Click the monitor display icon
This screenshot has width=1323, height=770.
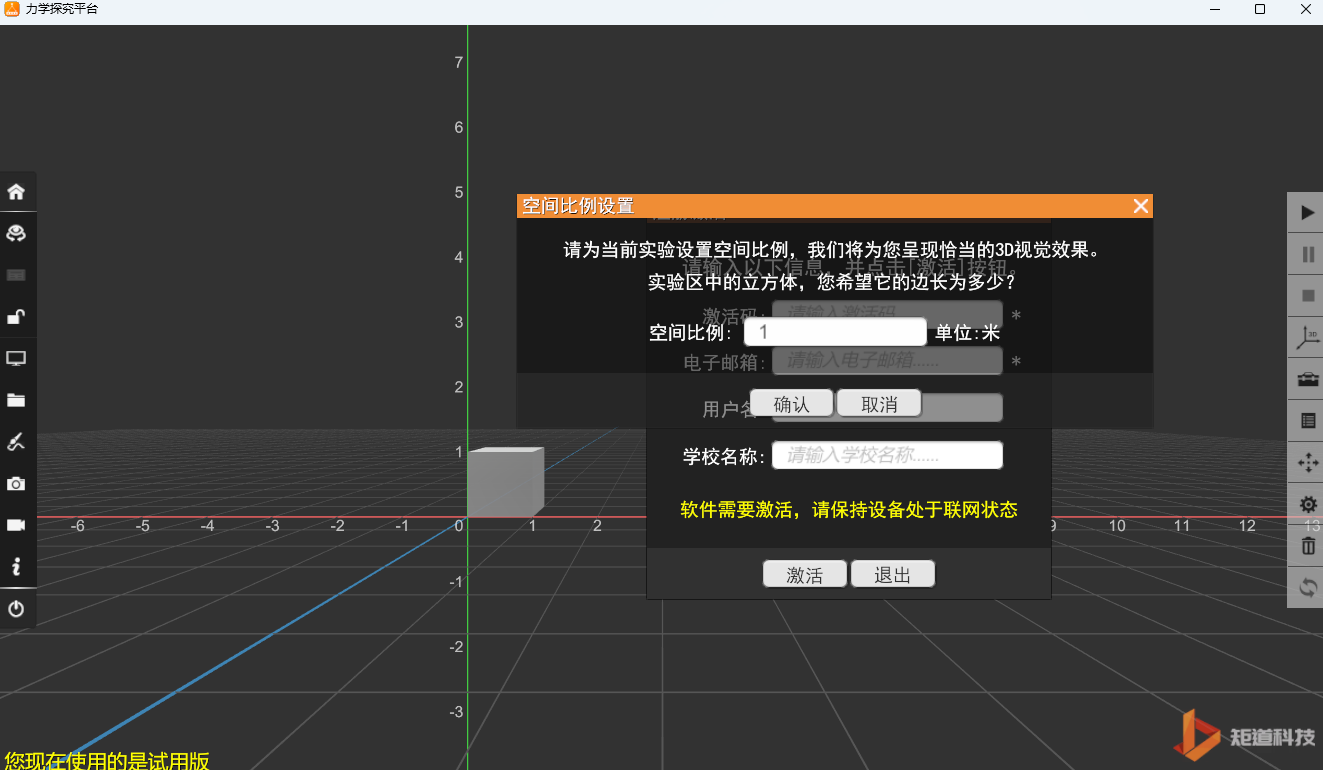point(16,358)
